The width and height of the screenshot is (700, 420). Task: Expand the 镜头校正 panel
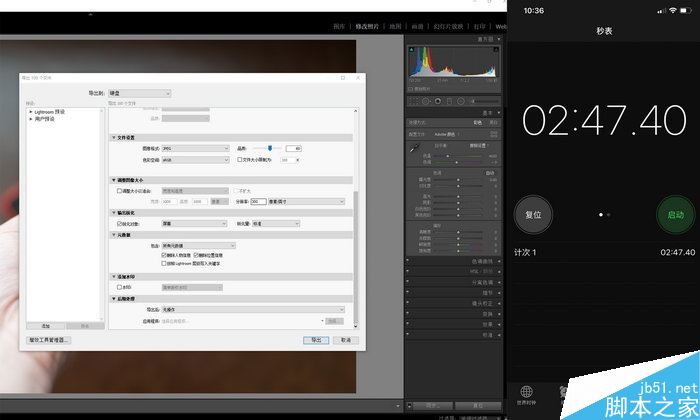(499, 304)
